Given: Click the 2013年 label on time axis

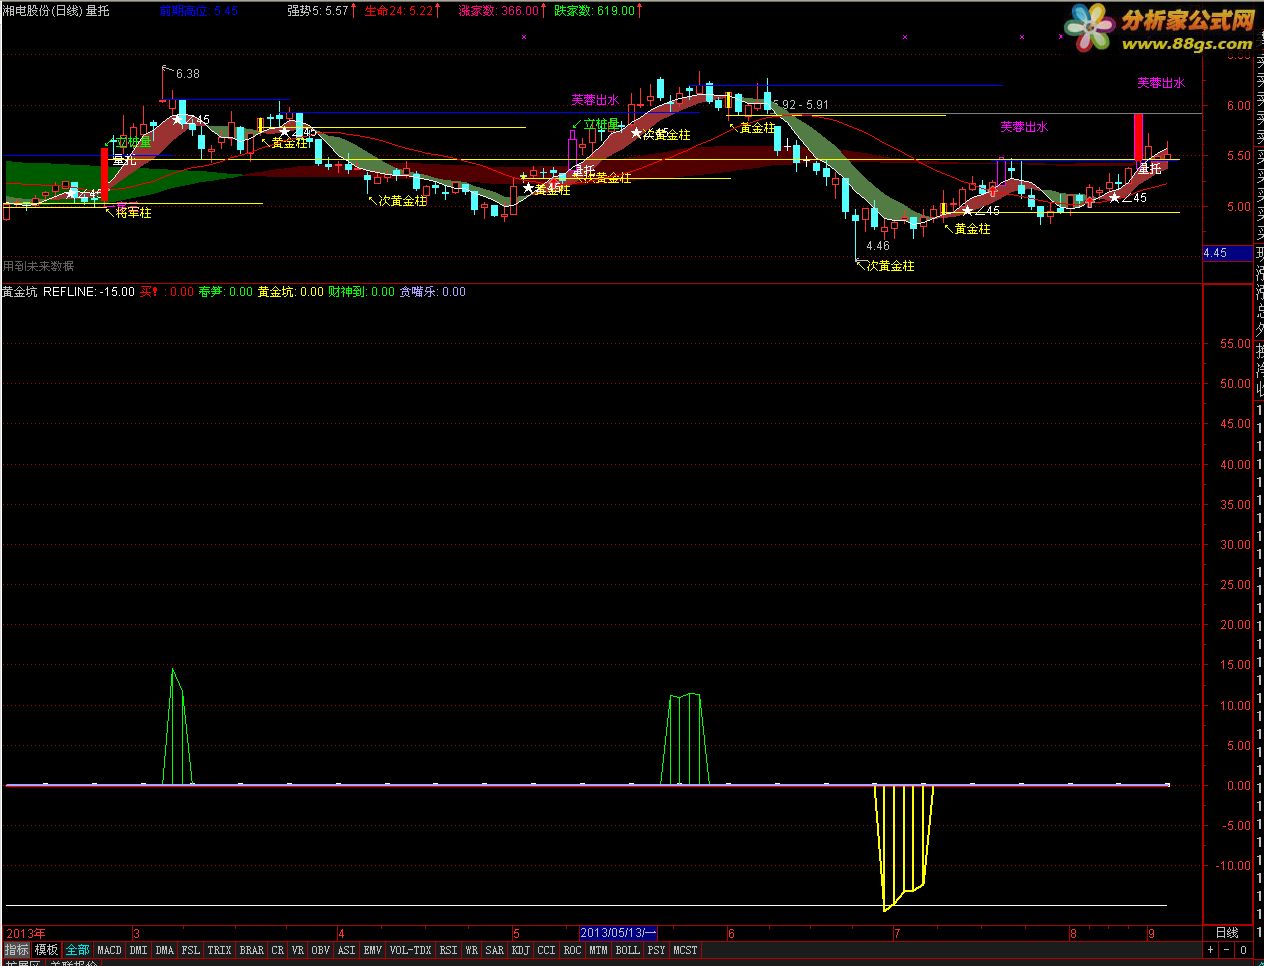Looking at the screenshot, I should point(24,933).
